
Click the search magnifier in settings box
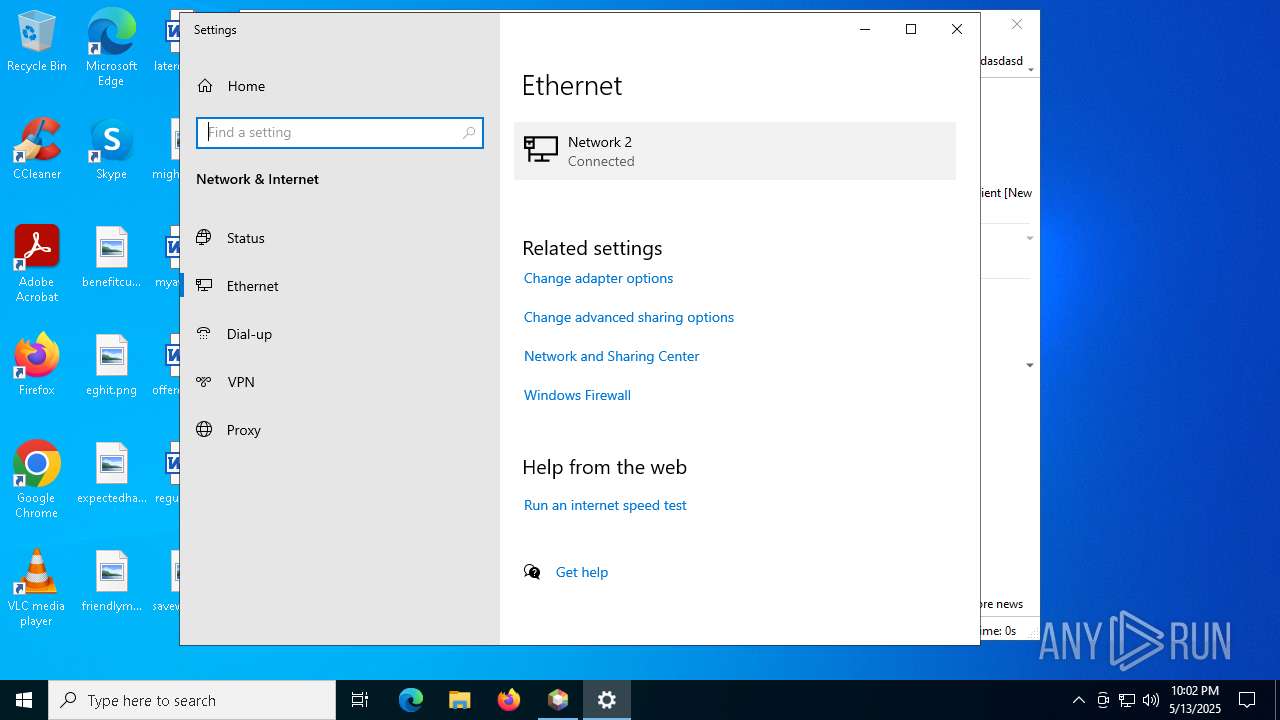pyautogui.click(x=469, y=132)
